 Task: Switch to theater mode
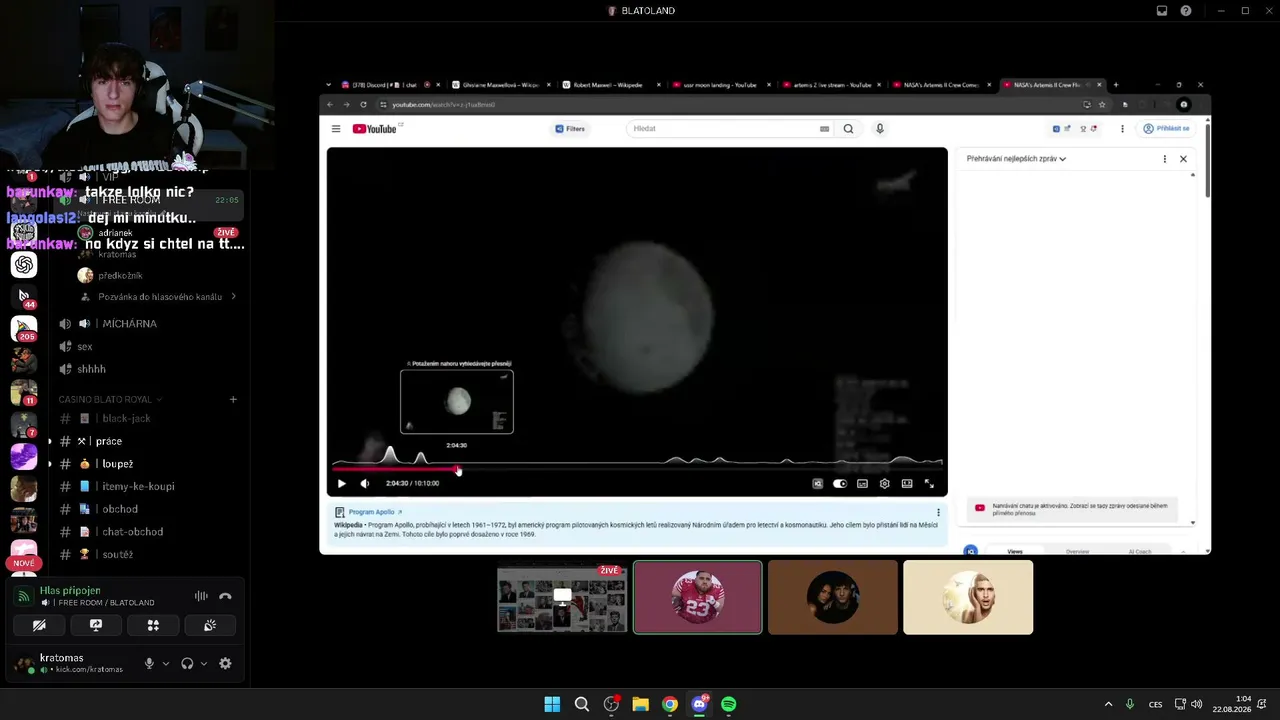(x=907, y=484)
